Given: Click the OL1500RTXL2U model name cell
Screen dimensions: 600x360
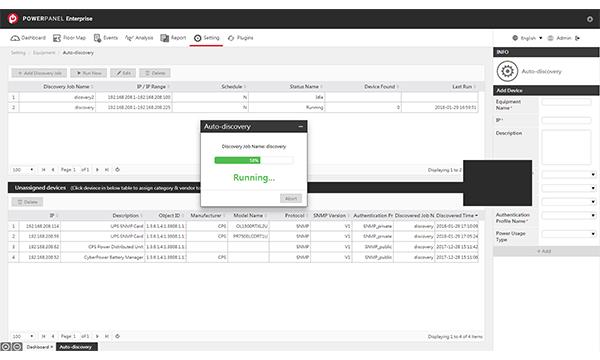Looking at the screenshot, I should [x=248, y=226].
